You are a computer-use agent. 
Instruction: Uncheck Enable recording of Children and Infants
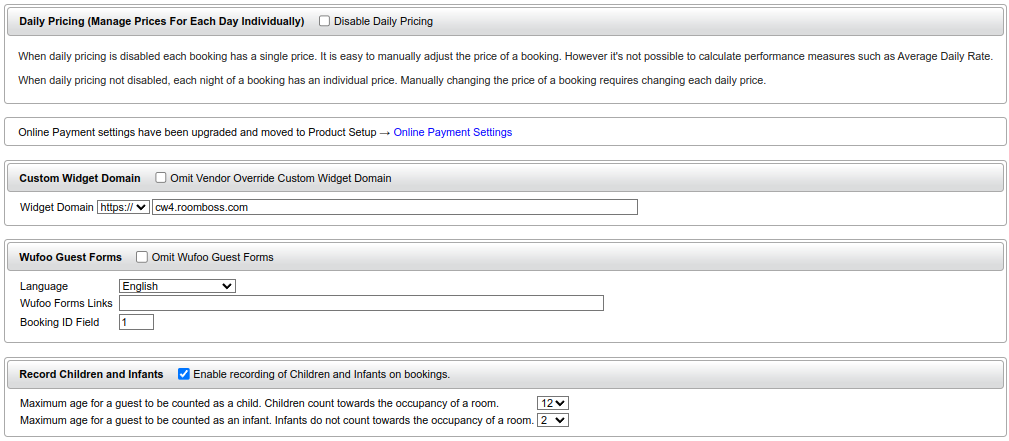(x=184, y=374)
